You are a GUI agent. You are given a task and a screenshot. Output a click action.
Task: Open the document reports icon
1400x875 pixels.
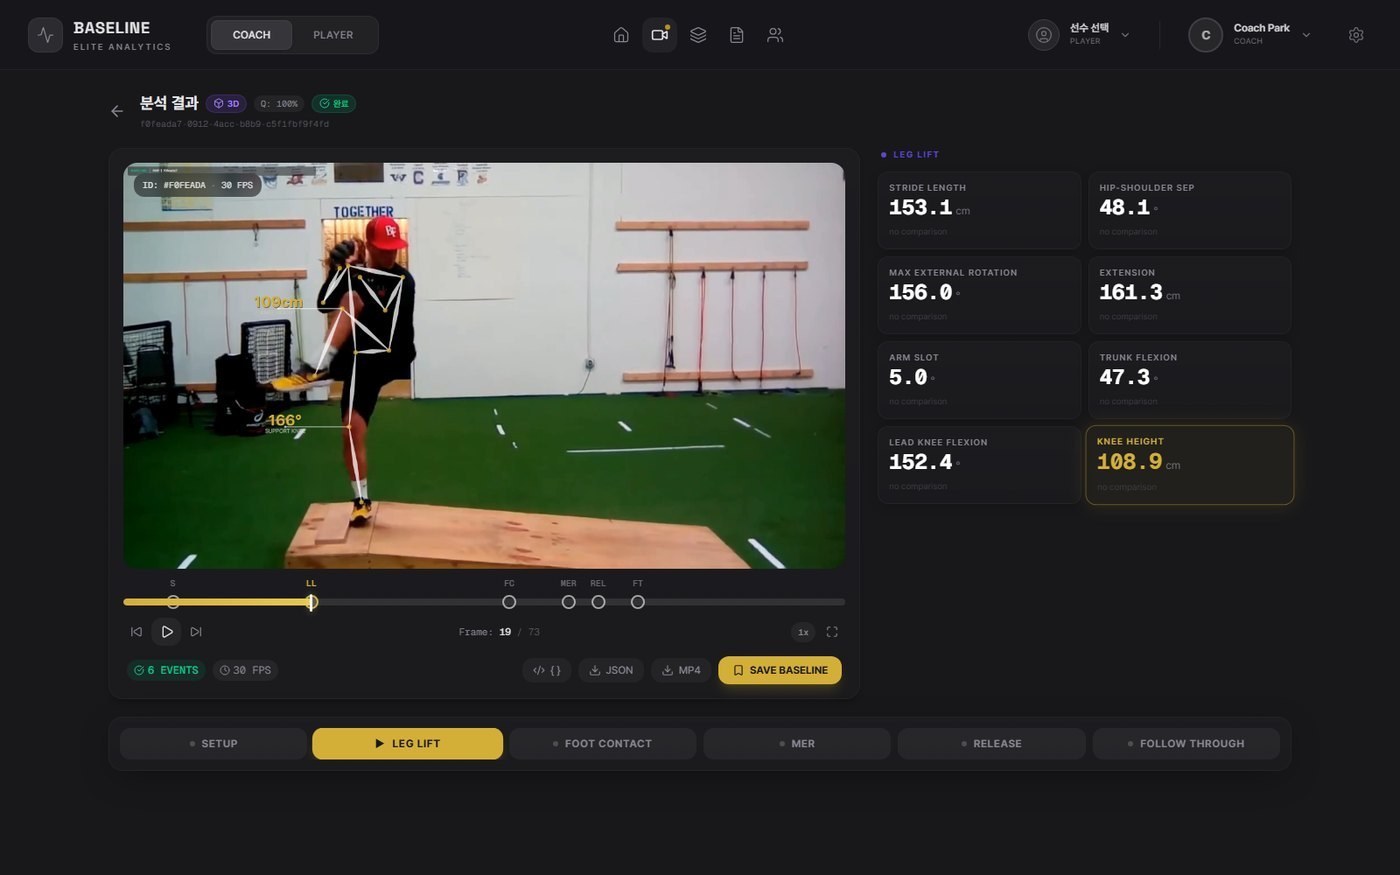pyautogui.click(x=737, y=35)
